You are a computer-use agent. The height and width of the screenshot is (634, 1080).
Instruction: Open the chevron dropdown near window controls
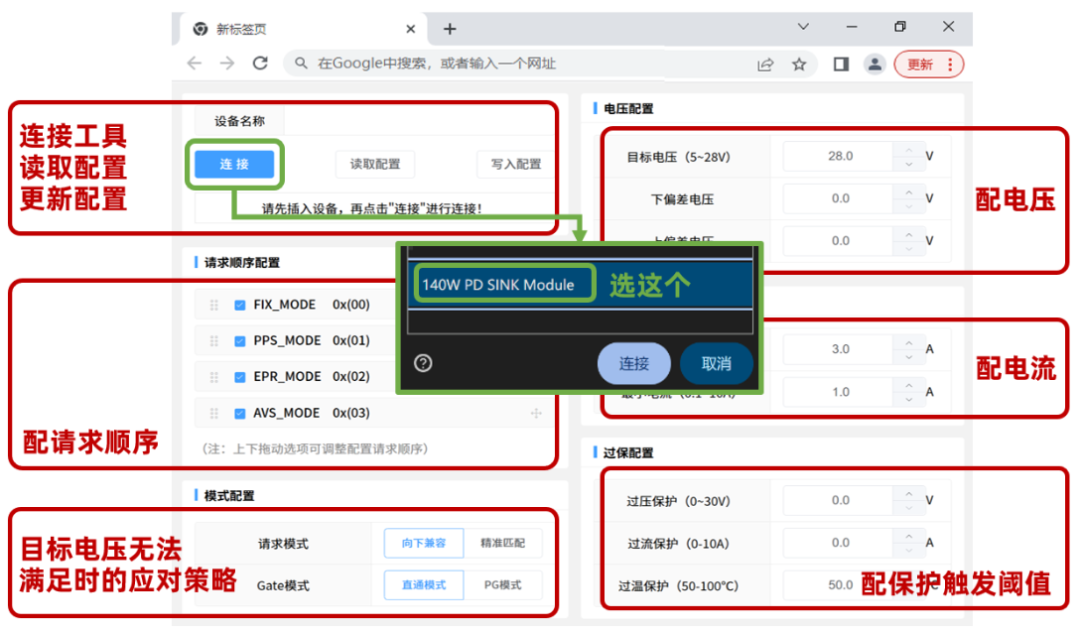click(803, 26)
